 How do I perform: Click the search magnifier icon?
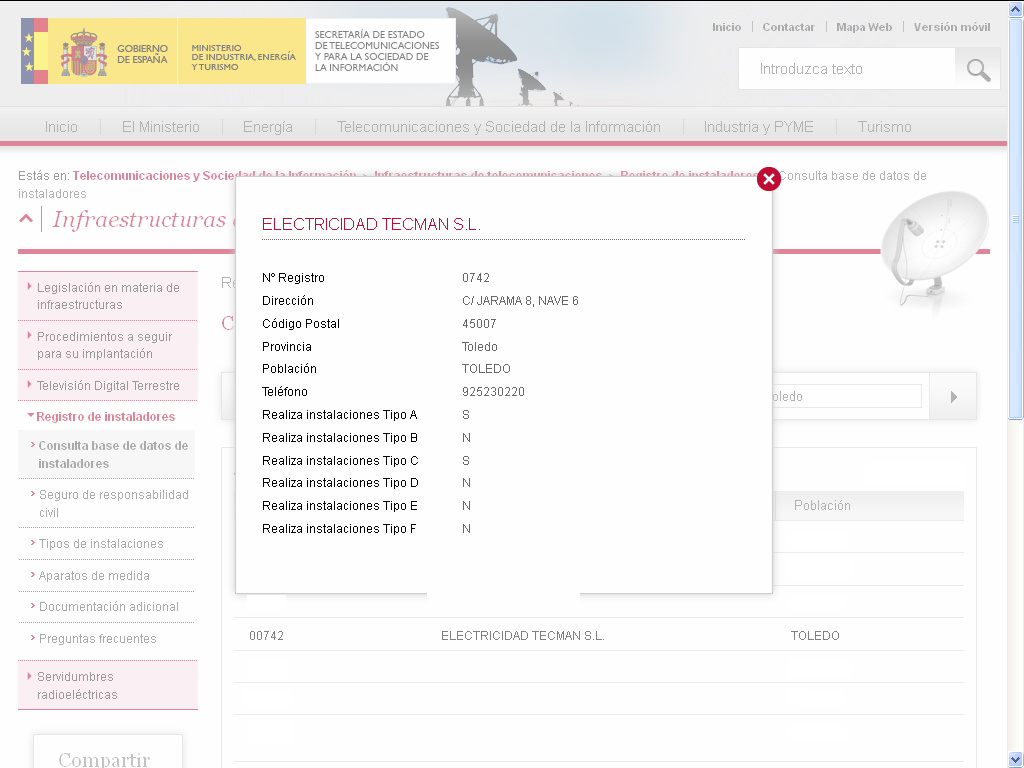tap(978, 69)
